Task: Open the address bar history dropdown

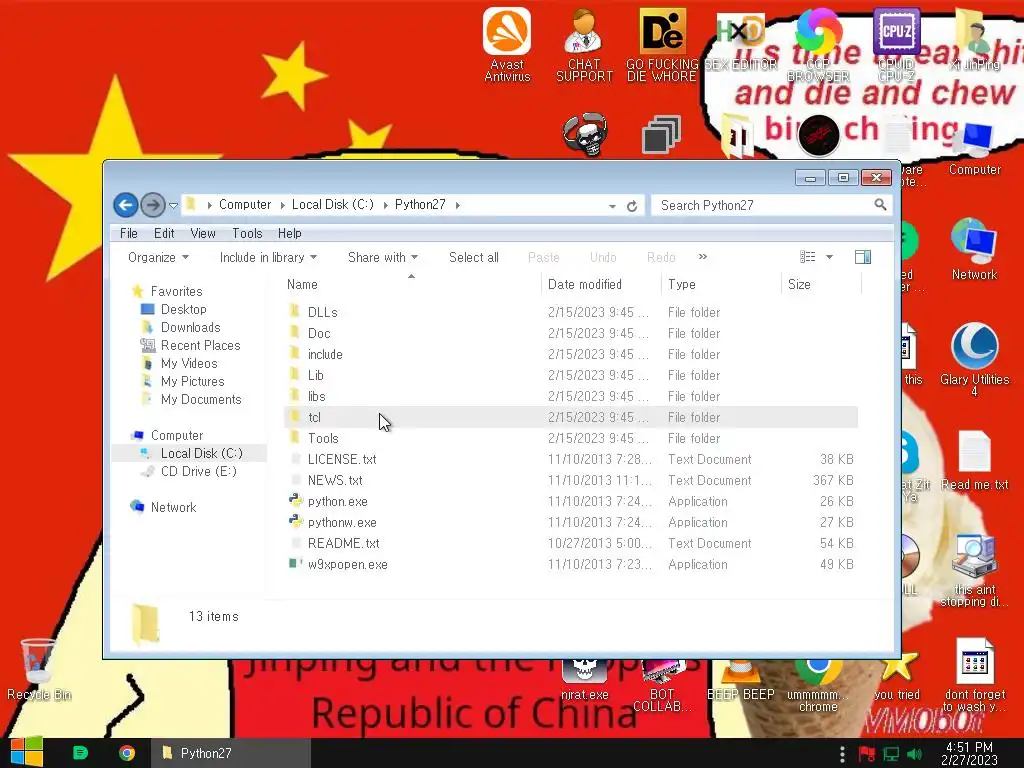Action: point(612,206)
